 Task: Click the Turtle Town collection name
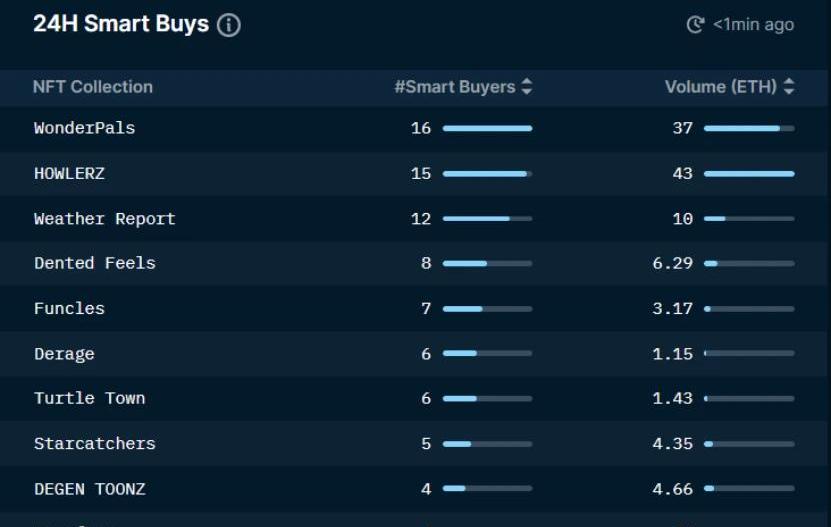pos(90,398)
